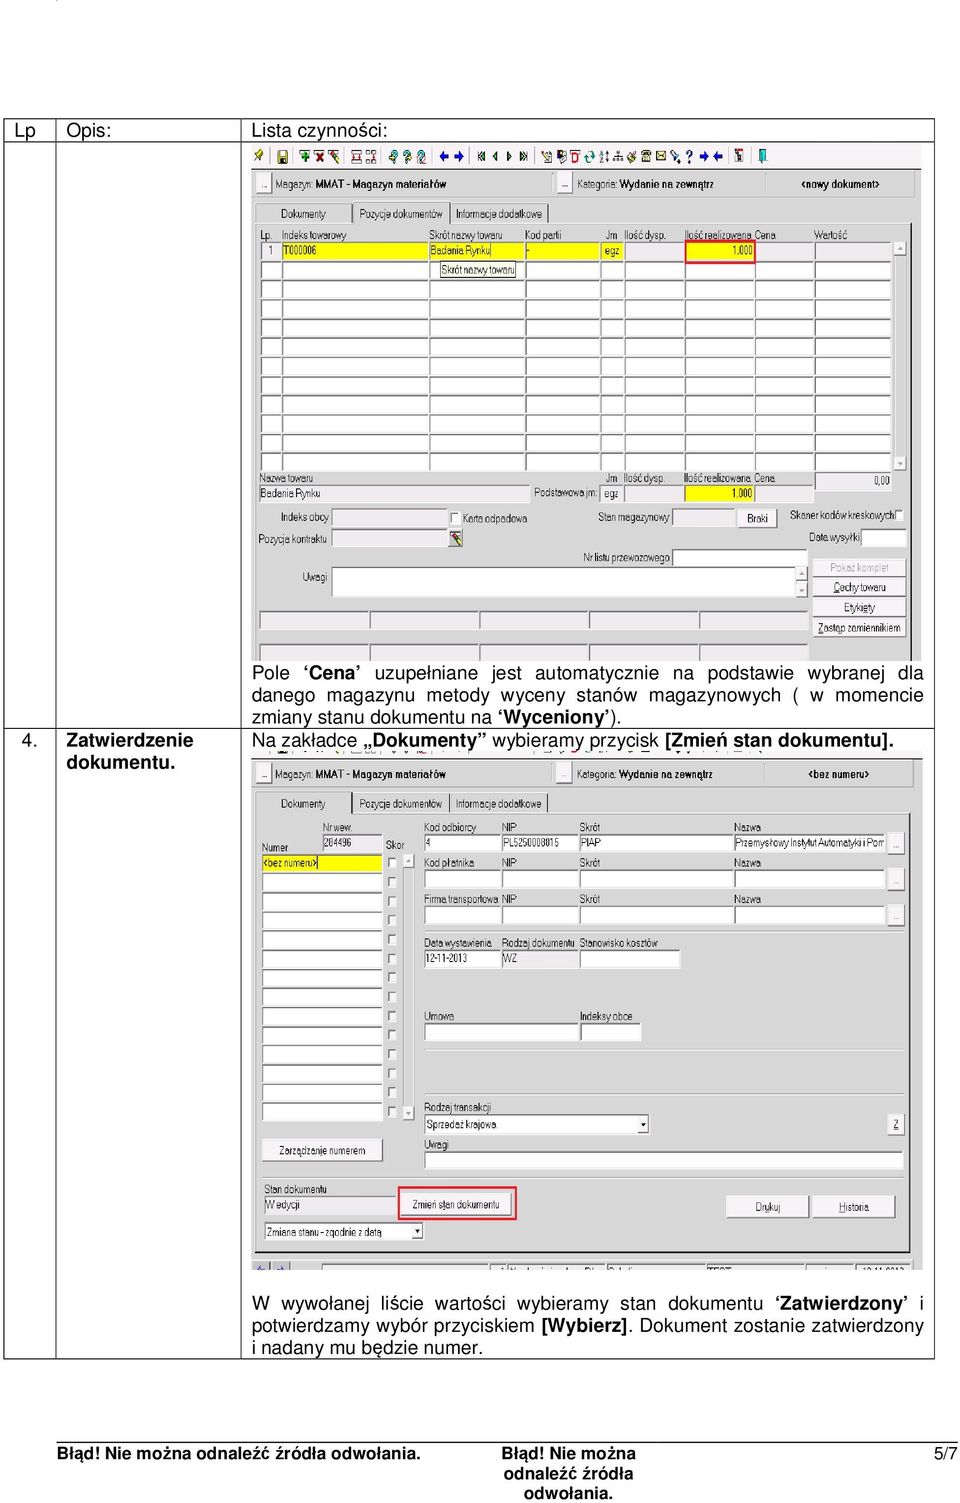The width and height of the screenshot is (960, 1503).
Task: Open the Magazyn lookup button in the upper window
Action: point(263,184)
